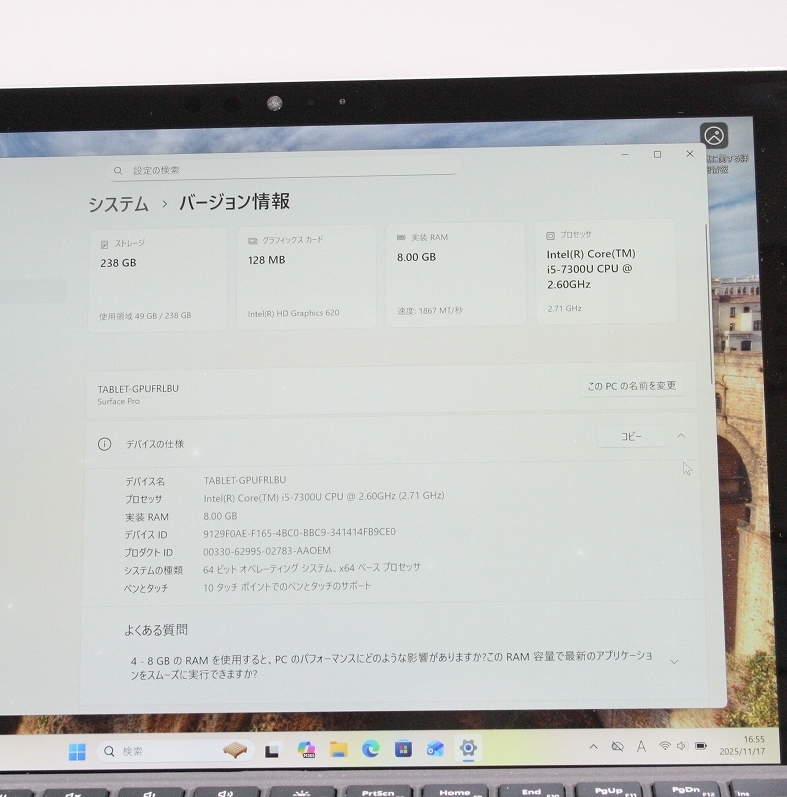Select the product ID 00330-62995-02783-AAOEM
This screenshot has width=787, height=797.
pyautogui.click(x=267, y=551)
